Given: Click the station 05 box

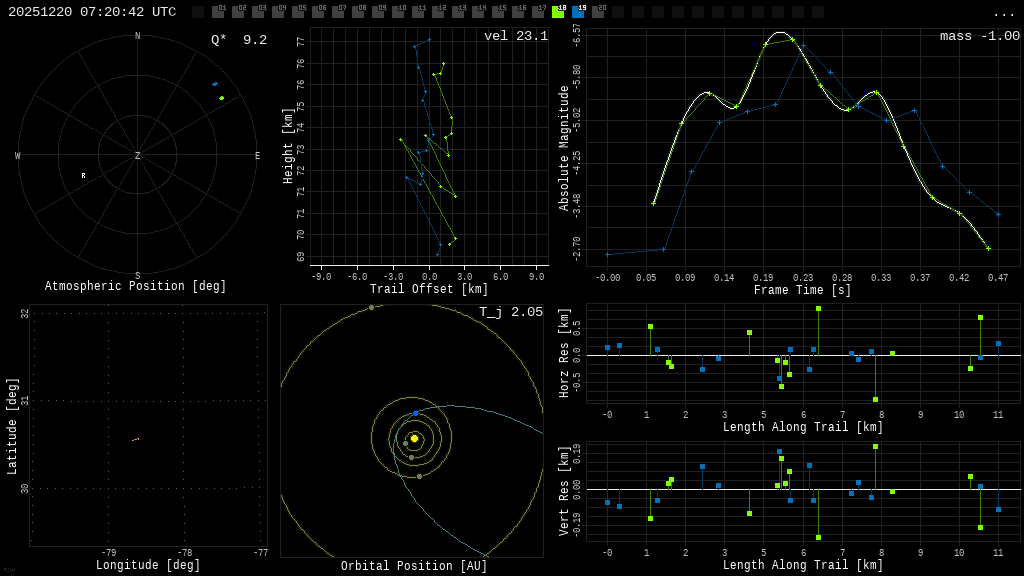Looking at the screenshot, I should pyautogui.click(x=298, y=12).
